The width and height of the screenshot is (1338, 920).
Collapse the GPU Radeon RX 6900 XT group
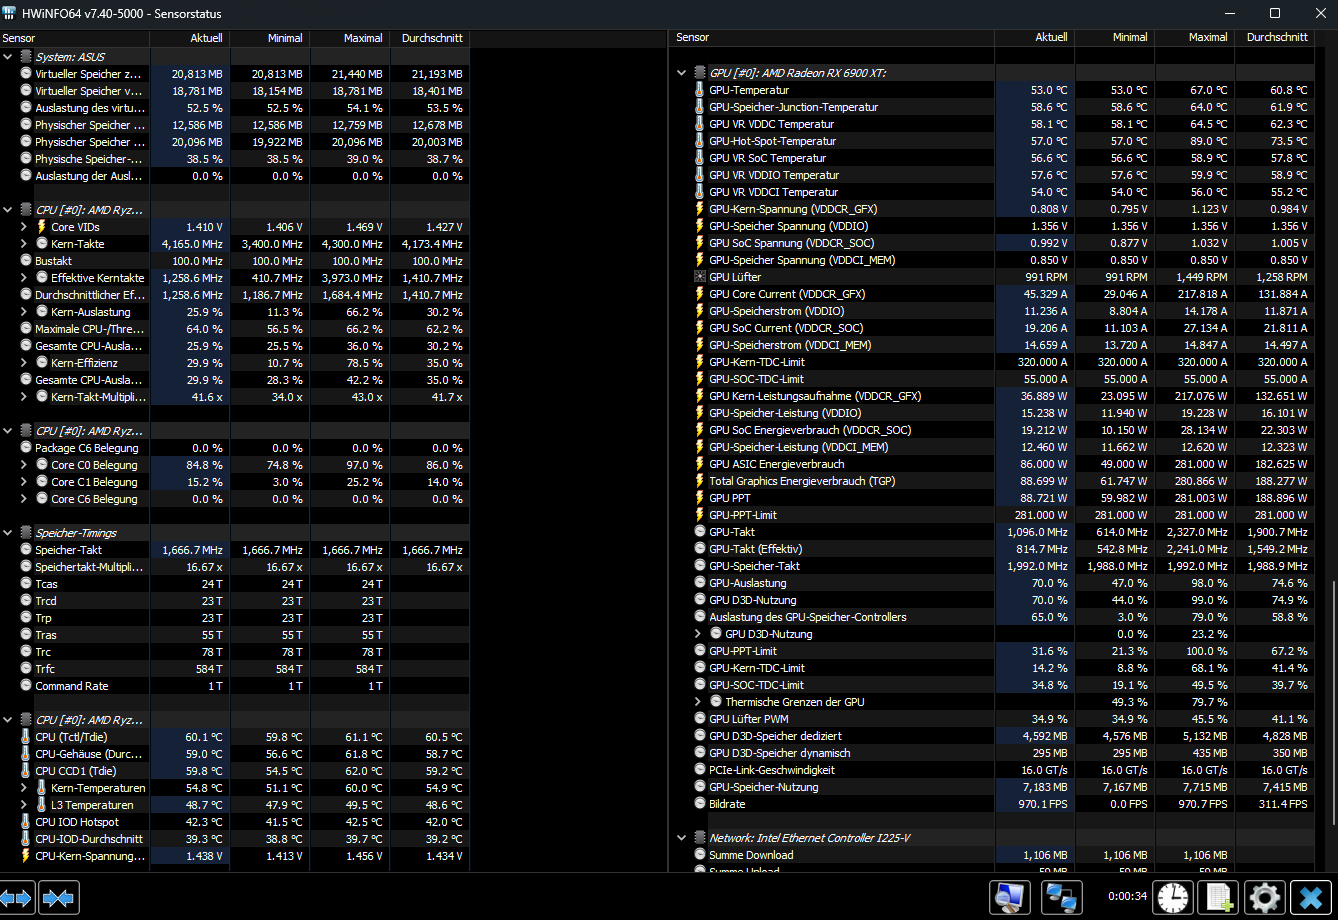tap(682, 73)
